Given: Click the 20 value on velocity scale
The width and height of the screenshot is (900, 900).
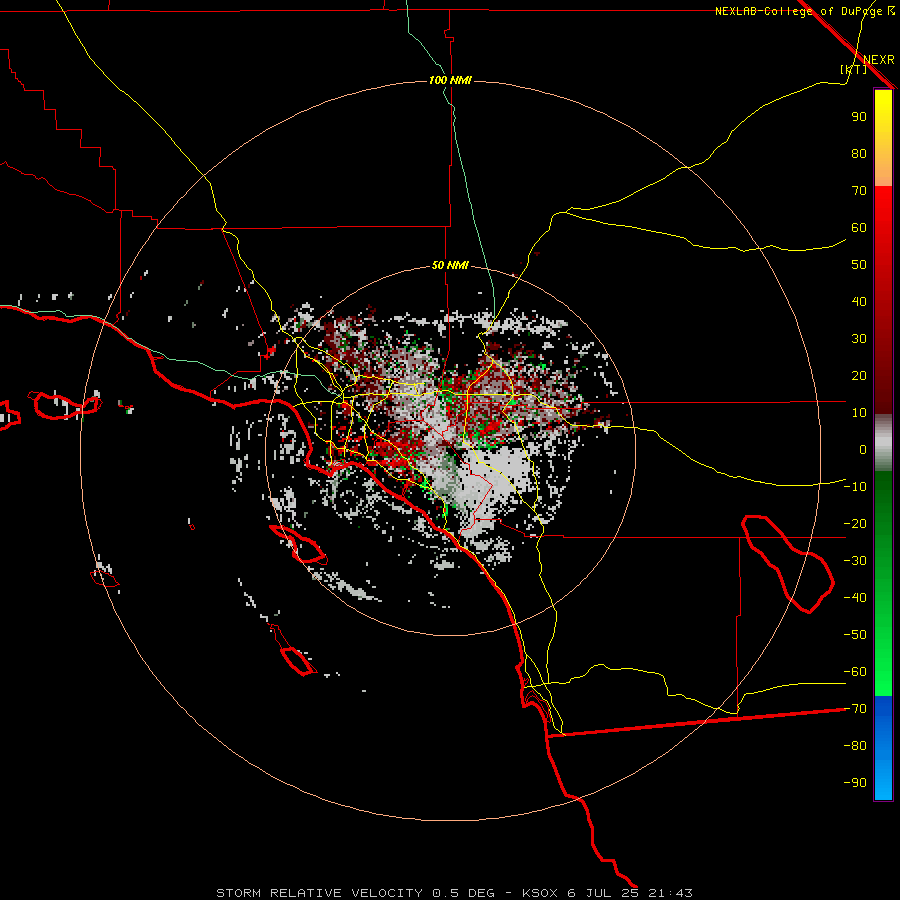Looking at the screenshot, I should pos(859,376).
